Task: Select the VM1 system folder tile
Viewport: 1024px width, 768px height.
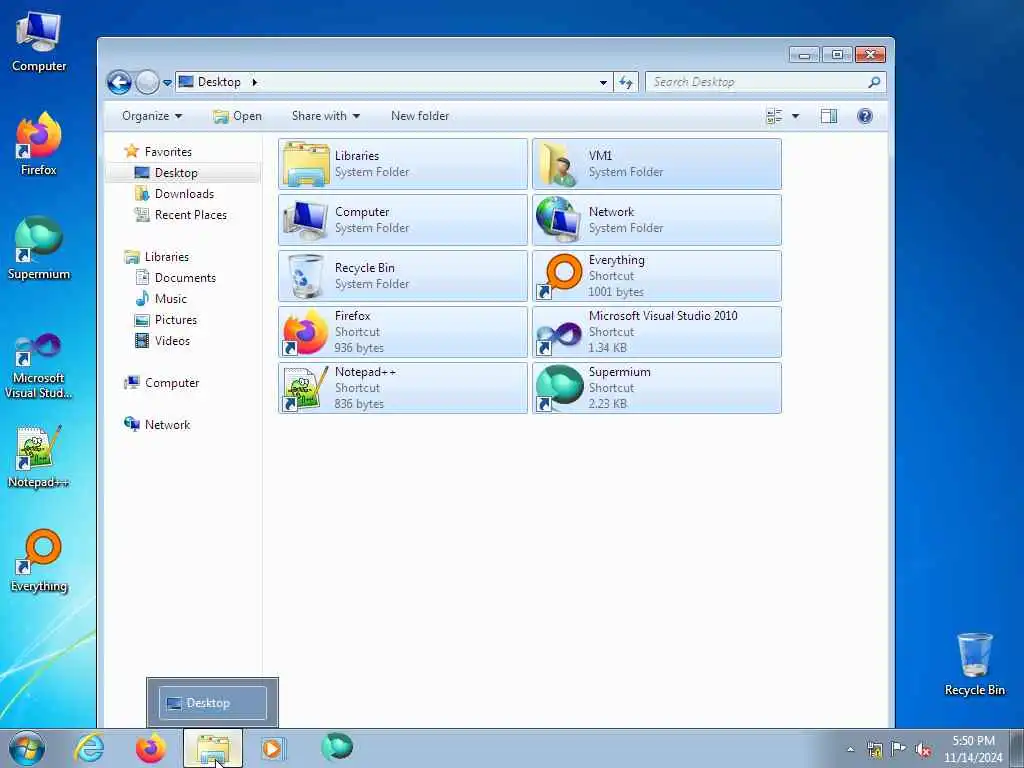Action: point(656,164)
